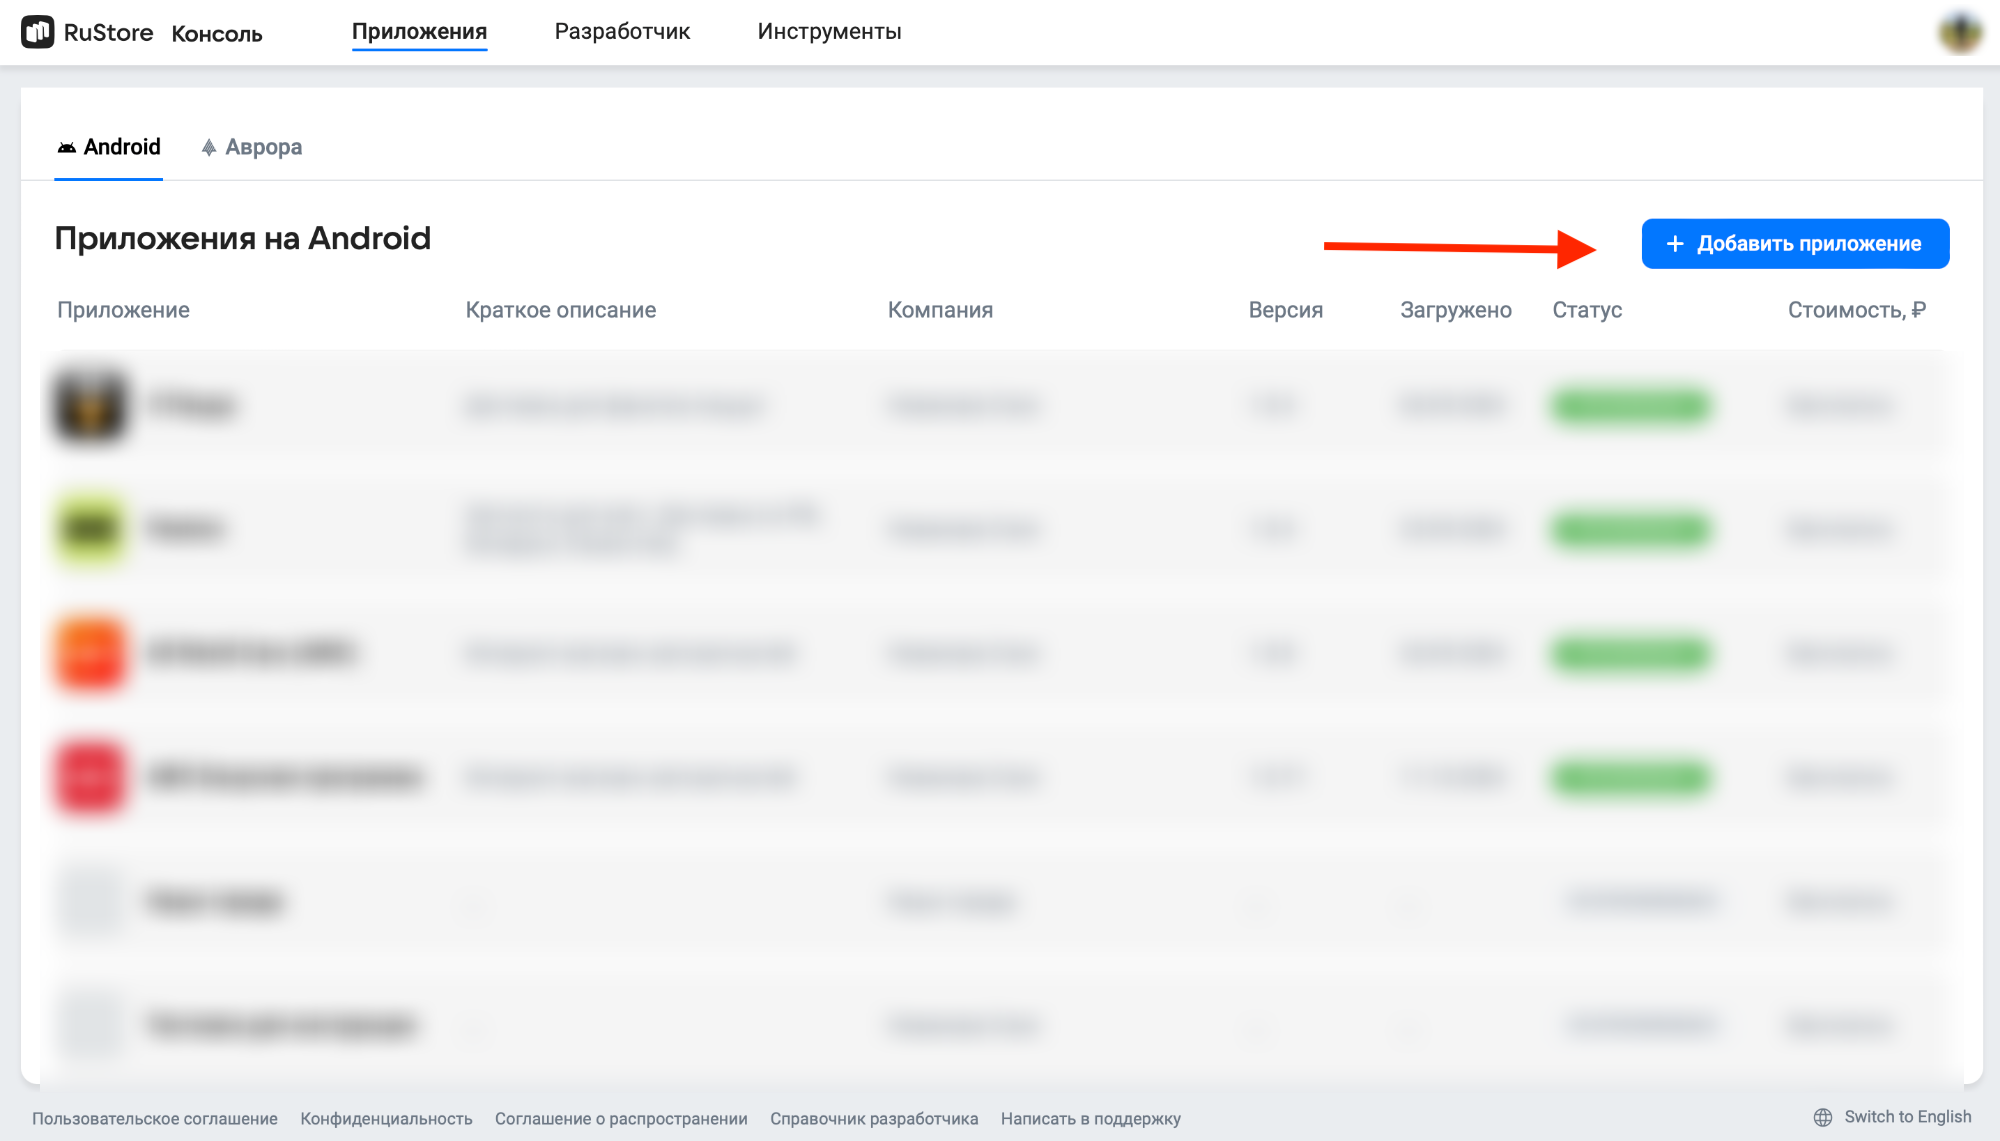
Task: Open the Конфиденциальность link
Action: [386, 1118]
